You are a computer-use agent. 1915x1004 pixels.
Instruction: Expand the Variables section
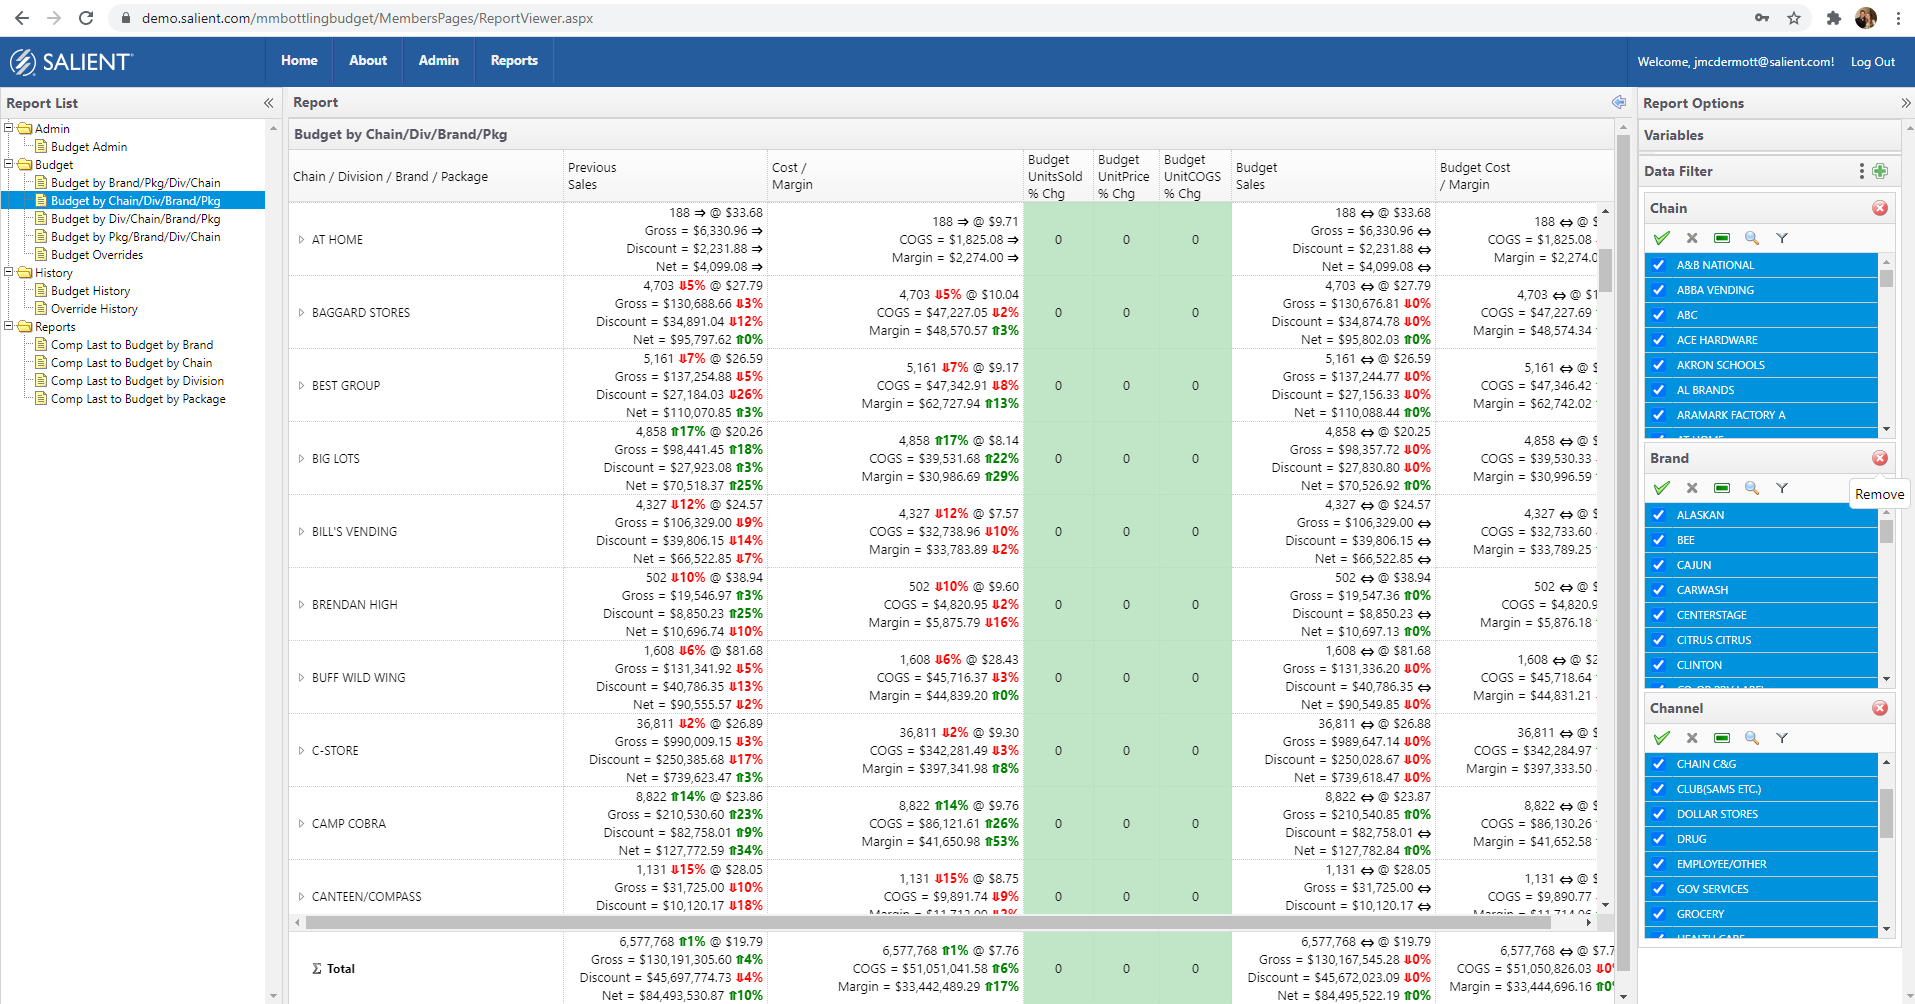coord(1769,135)
